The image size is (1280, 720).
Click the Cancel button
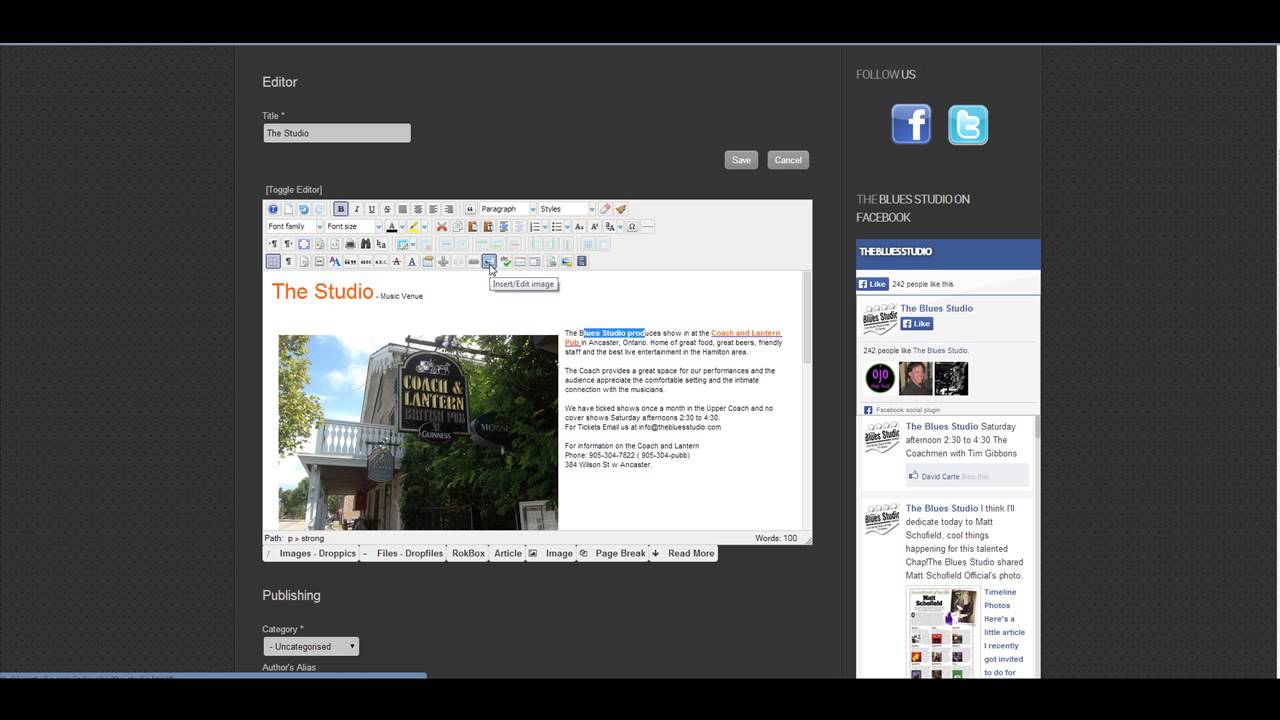pos(788,160)
